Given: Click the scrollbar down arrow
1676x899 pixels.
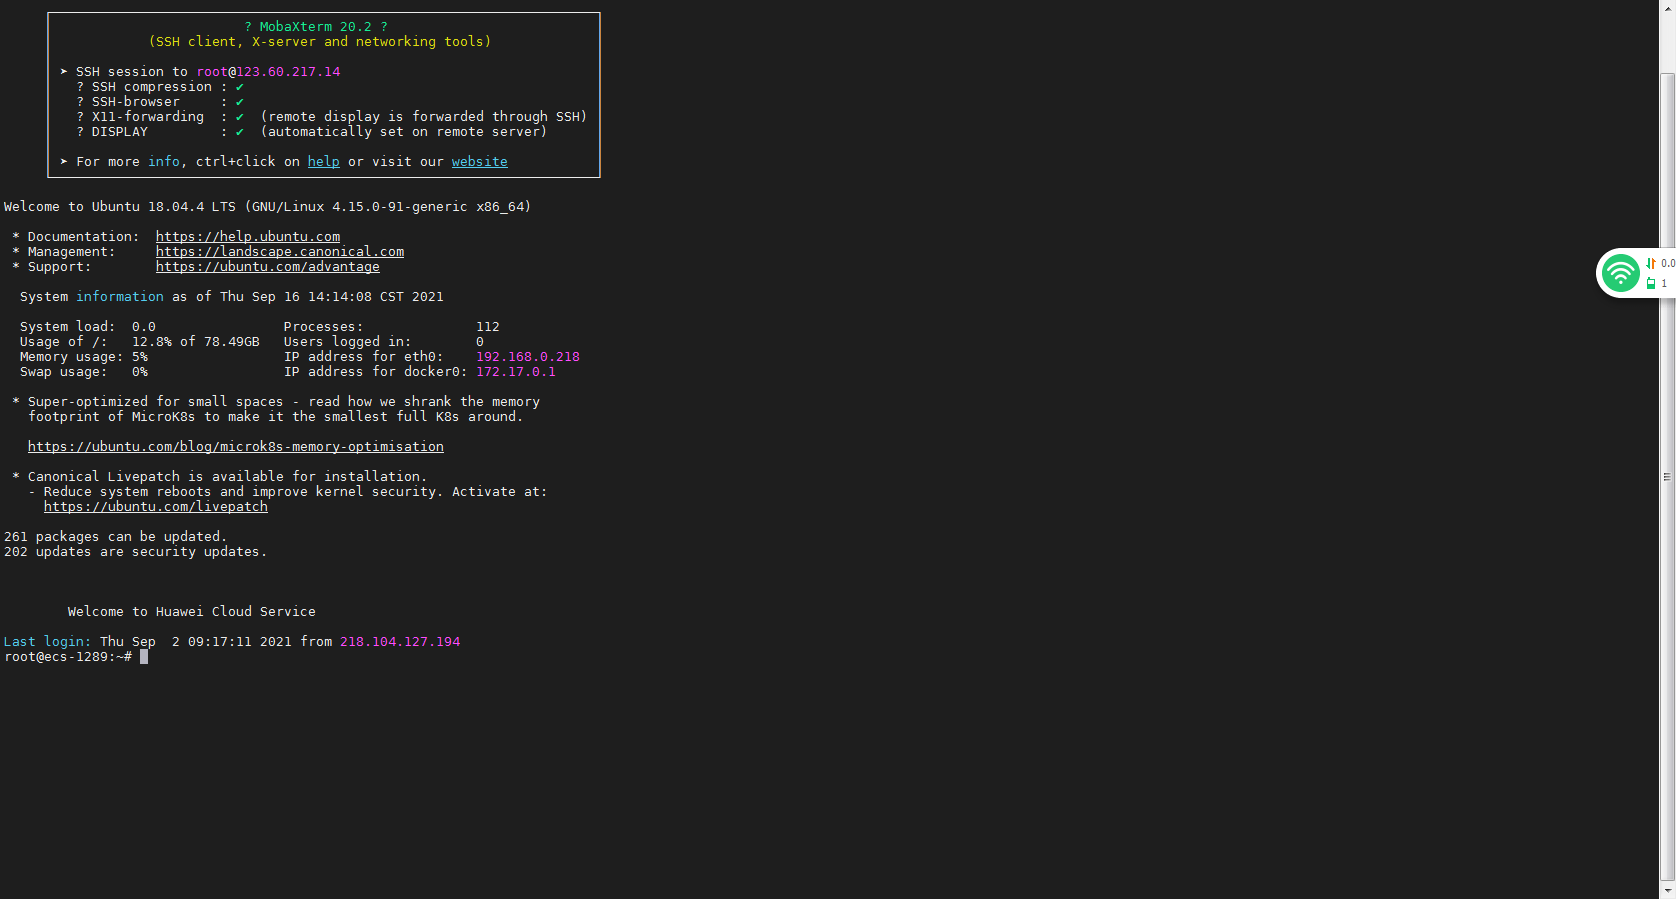Looking at the screenshot, I should tap(1667, 890).
